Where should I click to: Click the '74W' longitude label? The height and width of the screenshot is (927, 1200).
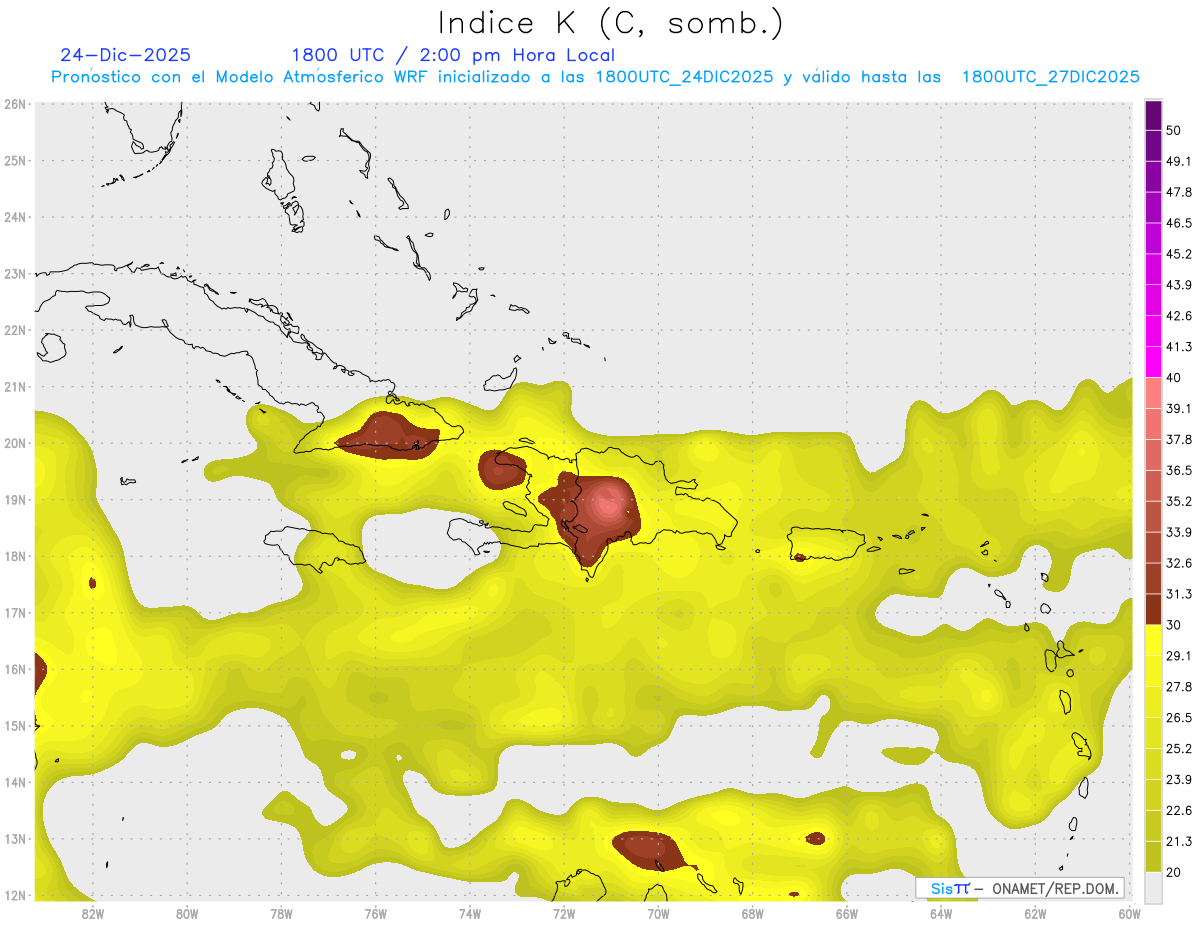click(x=470, y=912)
